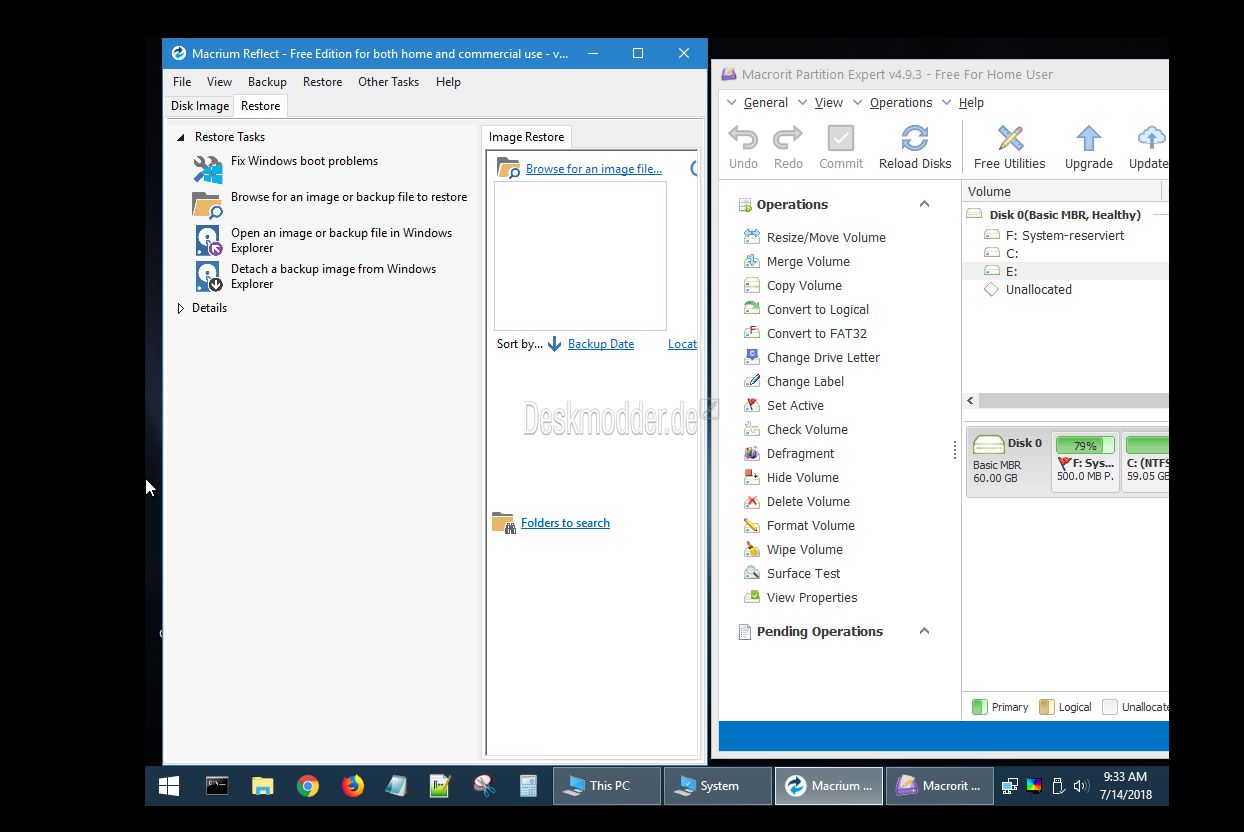Screen dimensions: 1244x832
Task: Click Folders to search link
Action: pyautogui.click(x=565, y=523)
